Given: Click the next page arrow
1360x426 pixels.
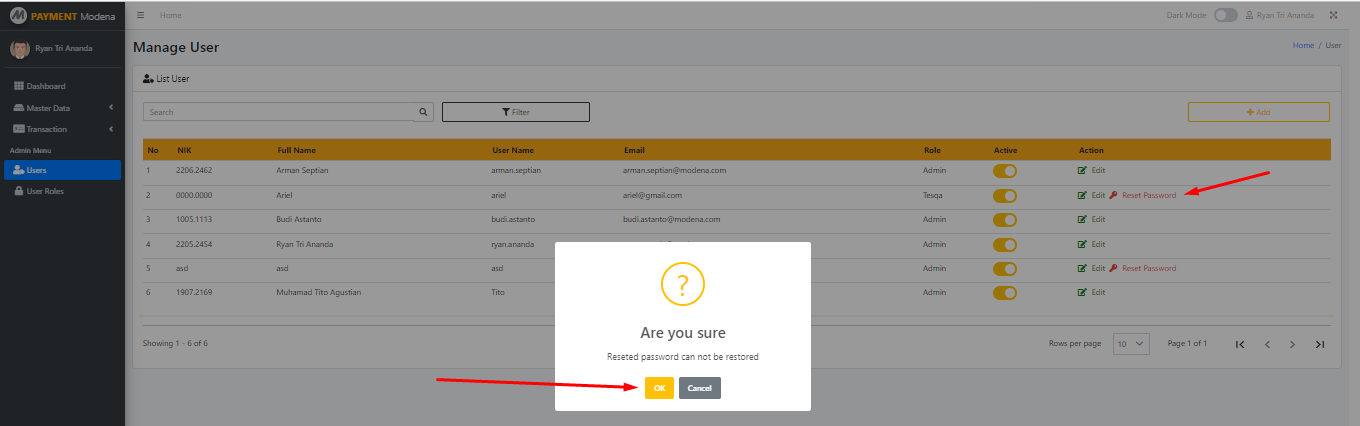Looking at the screenshot, I should pos(1292,344).
